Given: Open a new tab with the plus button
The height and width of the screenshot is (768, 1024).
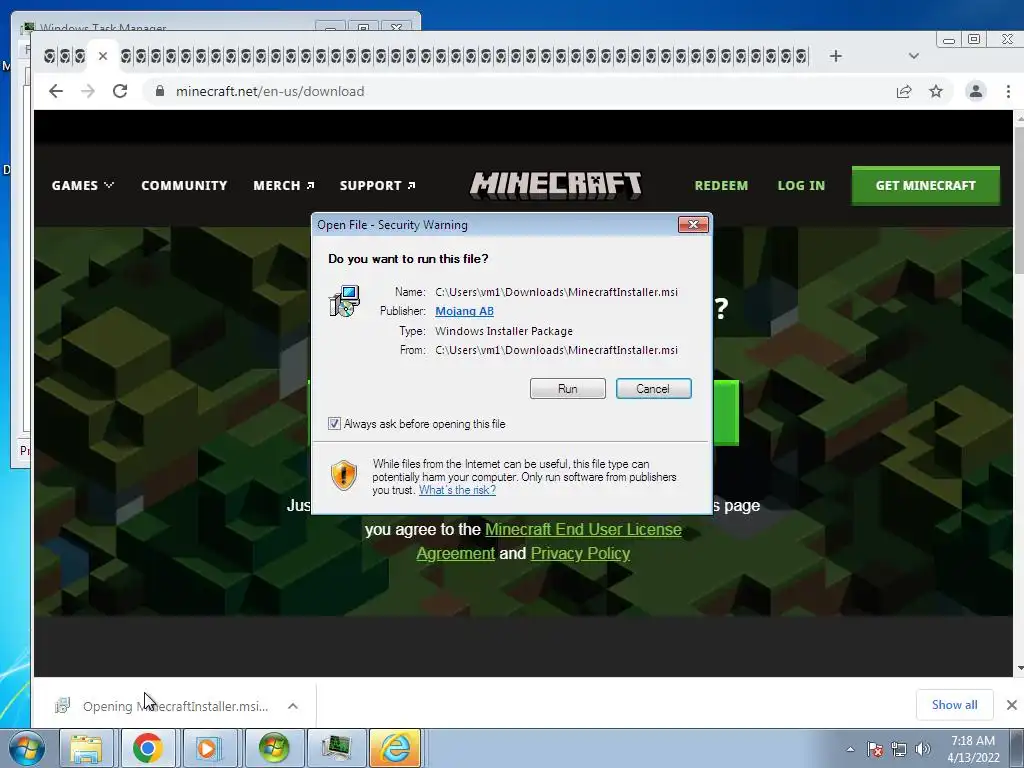Looking at the screenshot, I should 835,56.
